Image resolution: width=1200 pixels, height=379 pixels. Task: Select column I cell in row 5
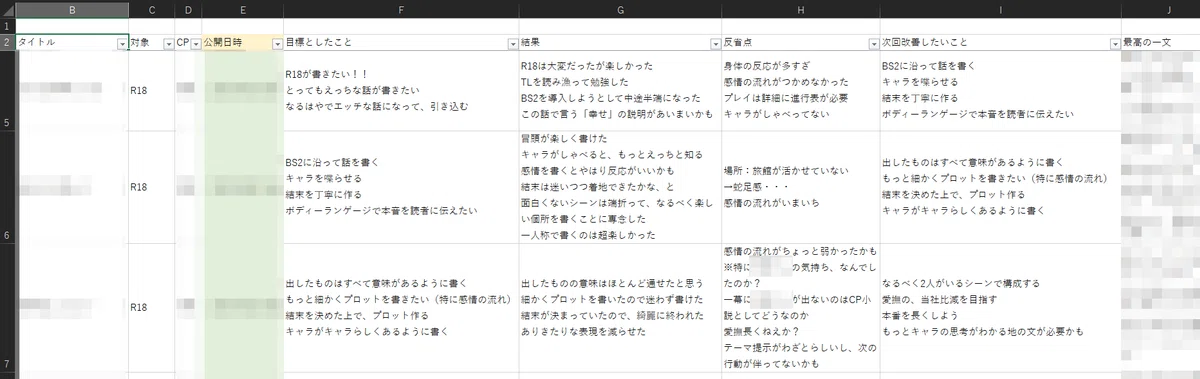click(1000, 91)
